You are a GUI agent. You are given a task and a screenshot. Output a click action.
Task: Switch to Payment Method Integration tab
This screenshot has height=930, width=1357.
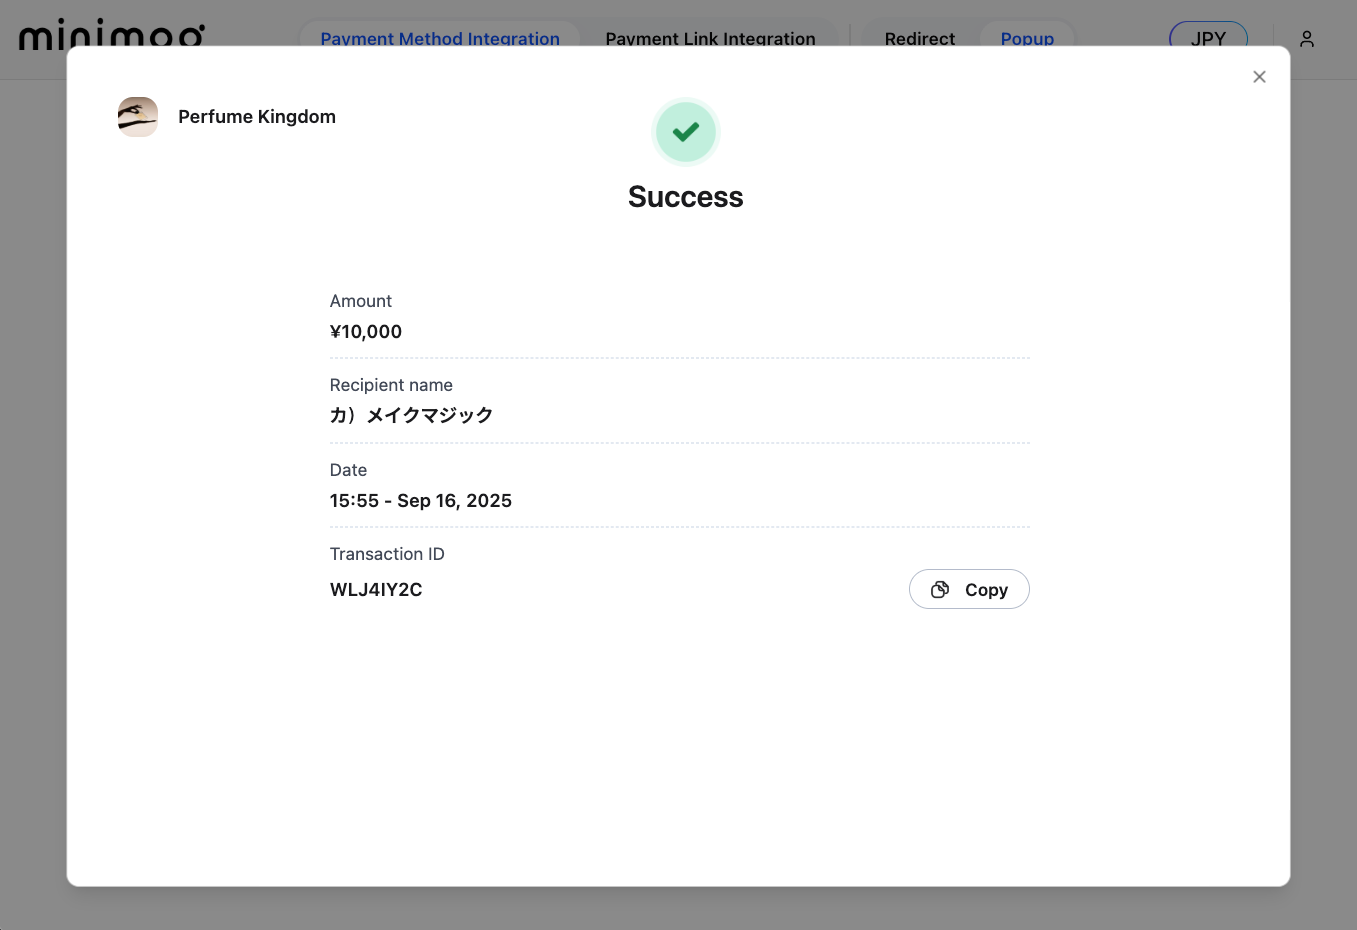pyautogui.click(x=440, y=38)
